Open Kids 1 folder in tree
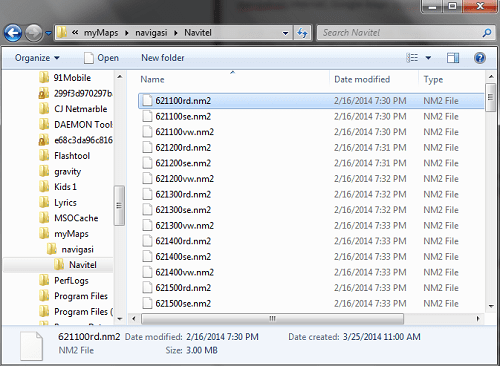Screen dimensions: 500x366 pos(58,187)
